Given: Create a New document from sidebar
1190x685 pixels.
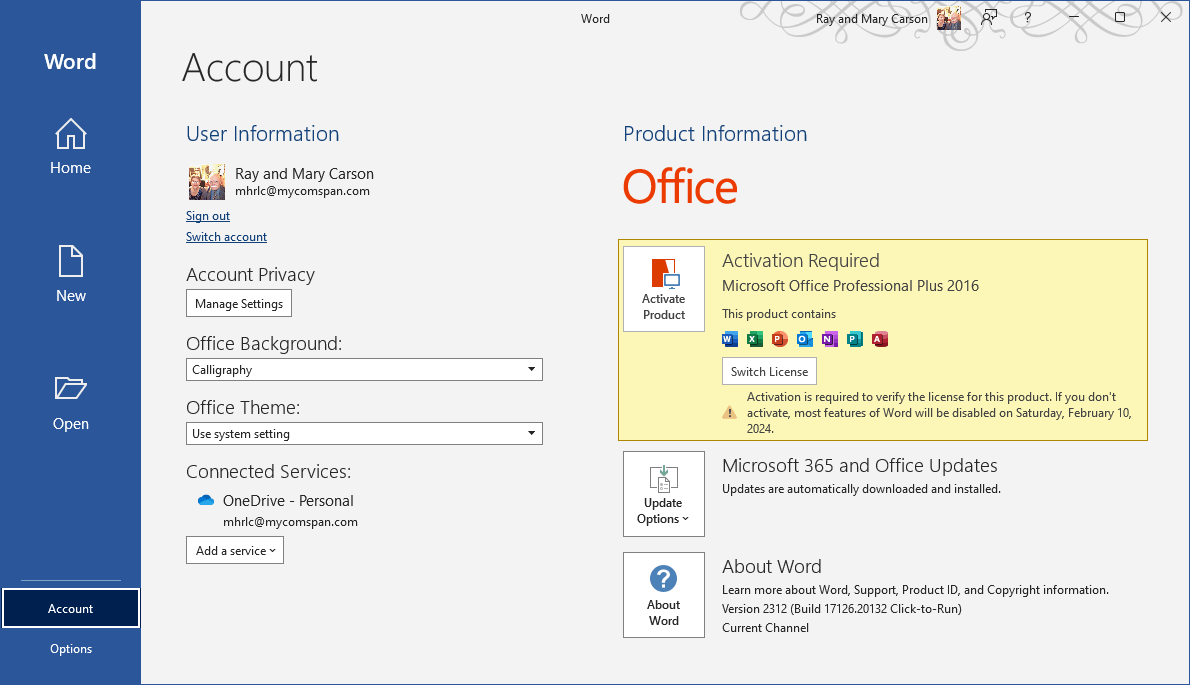Looking at the screenshot, I should [71, 274].
